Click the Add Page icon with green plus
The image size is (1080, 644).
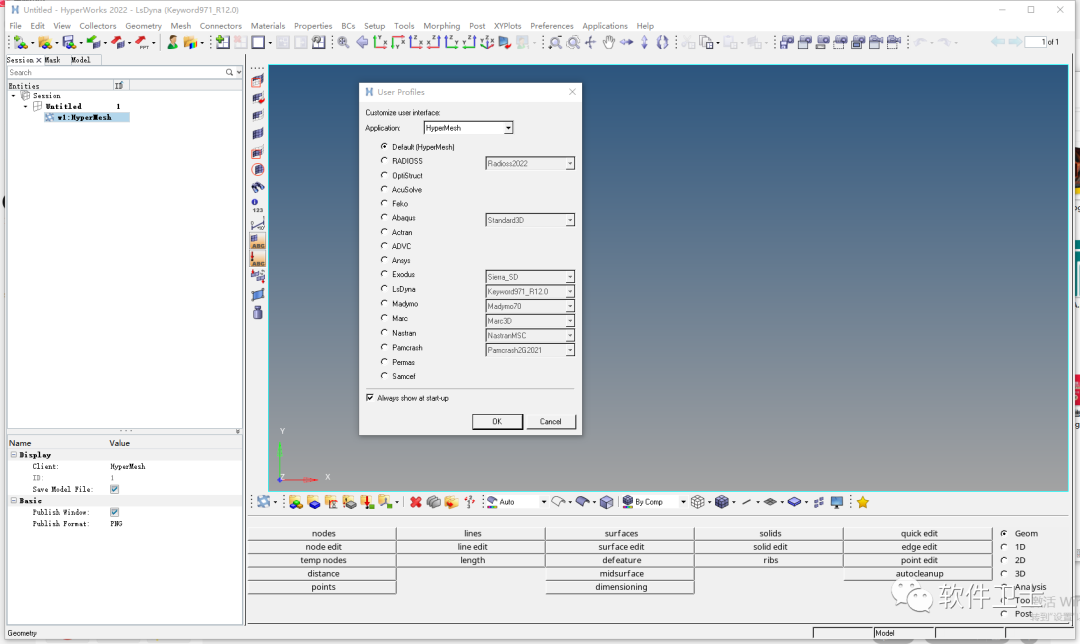pyautogui.click(x=222, y=43)
